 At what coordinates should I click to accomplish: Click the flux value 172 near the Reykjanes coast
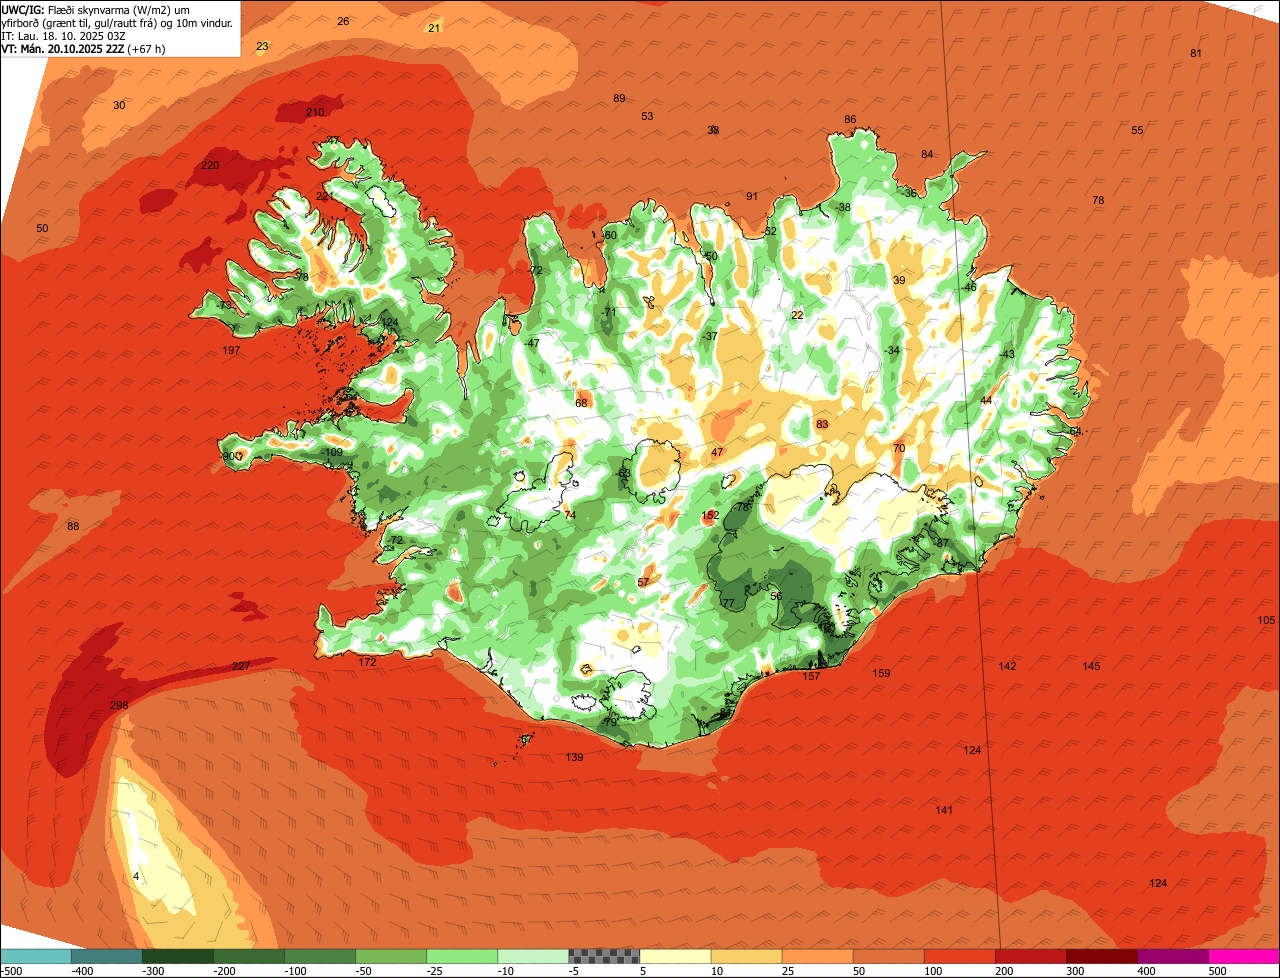pos(368,662)
